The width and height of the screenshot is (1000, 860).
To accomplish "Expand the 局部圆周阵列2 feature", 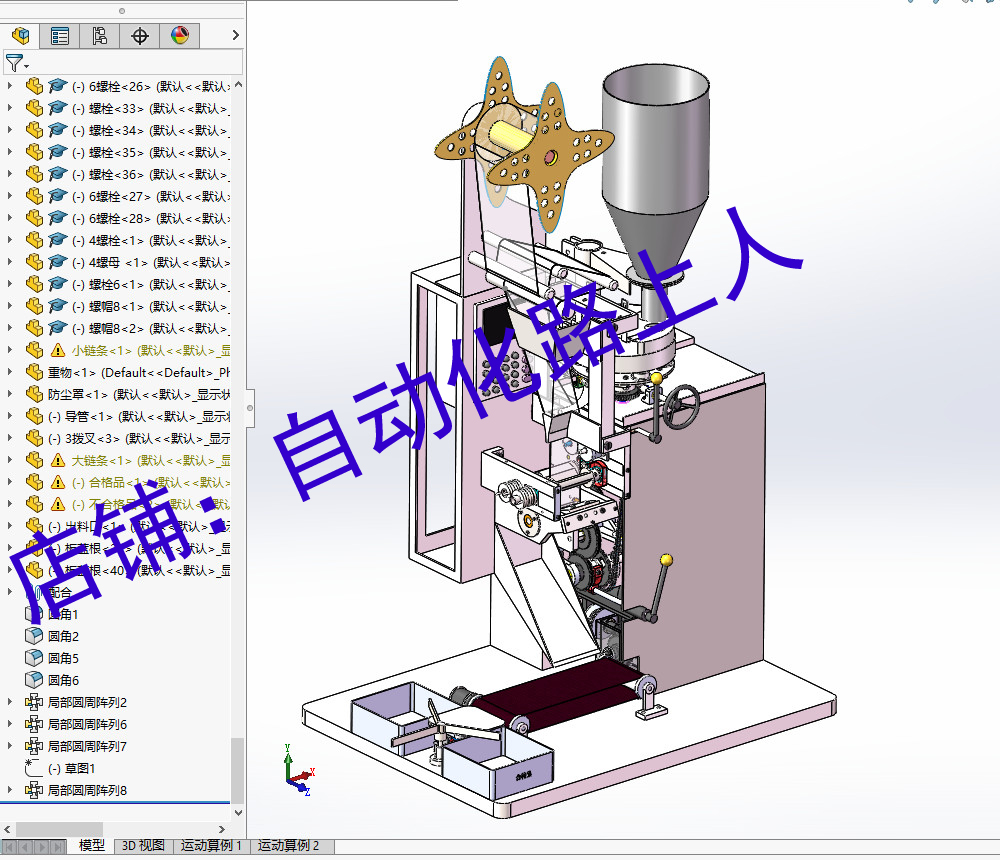I will pyautogui.click(x=9, y=701).
